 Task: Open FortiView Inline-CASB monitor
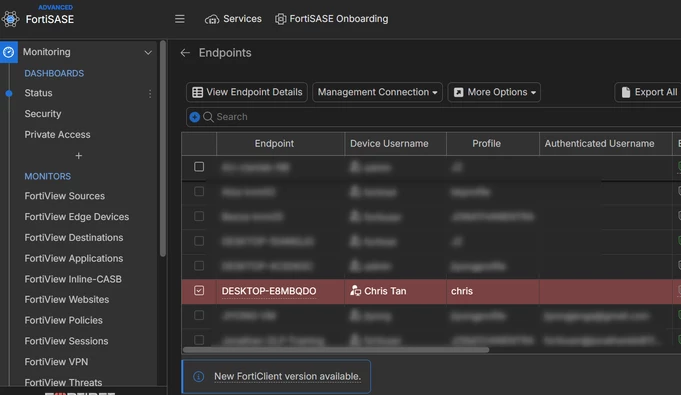click(x=73, y=279)
